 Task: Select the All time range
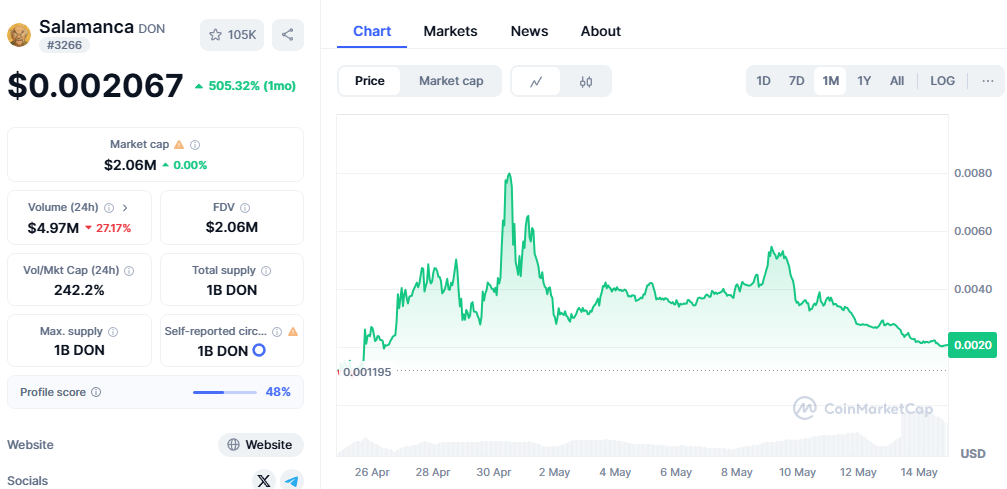[x=897, y=81]
